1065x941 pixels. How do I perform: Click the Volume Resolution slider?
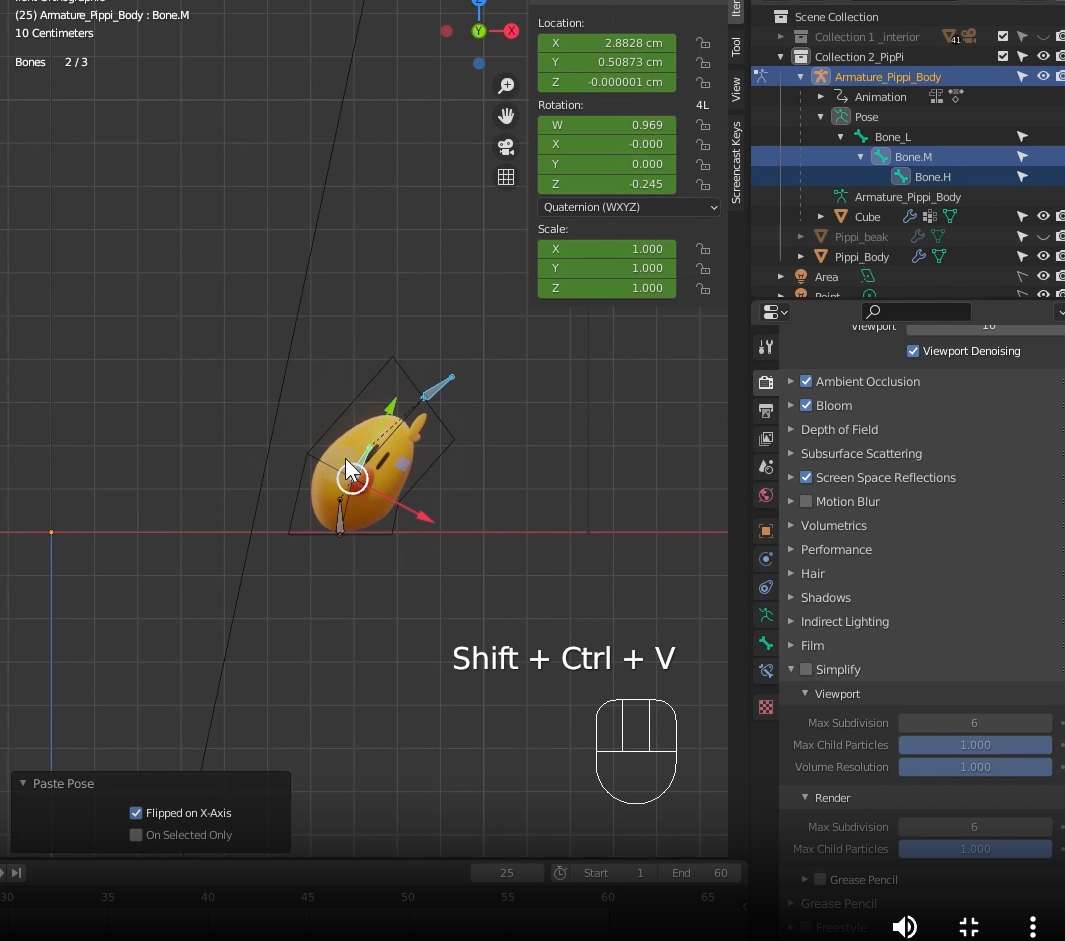(975, 767)
